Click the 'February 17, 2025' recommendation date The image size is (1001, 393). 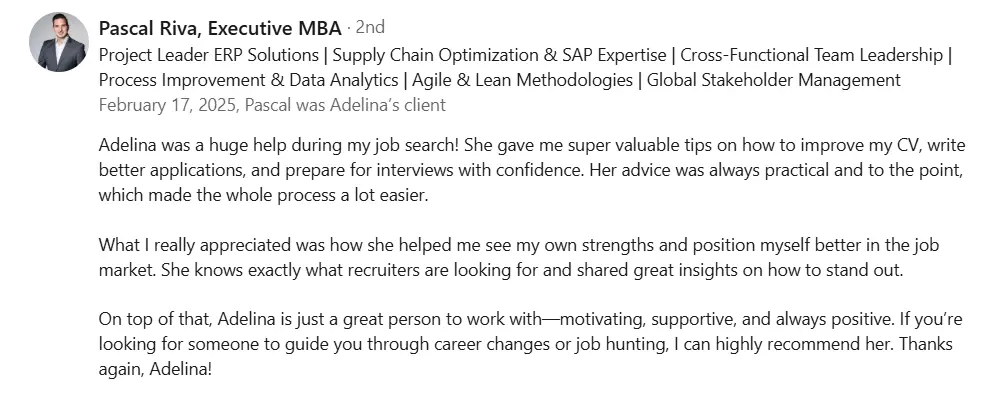click(167, 105)
